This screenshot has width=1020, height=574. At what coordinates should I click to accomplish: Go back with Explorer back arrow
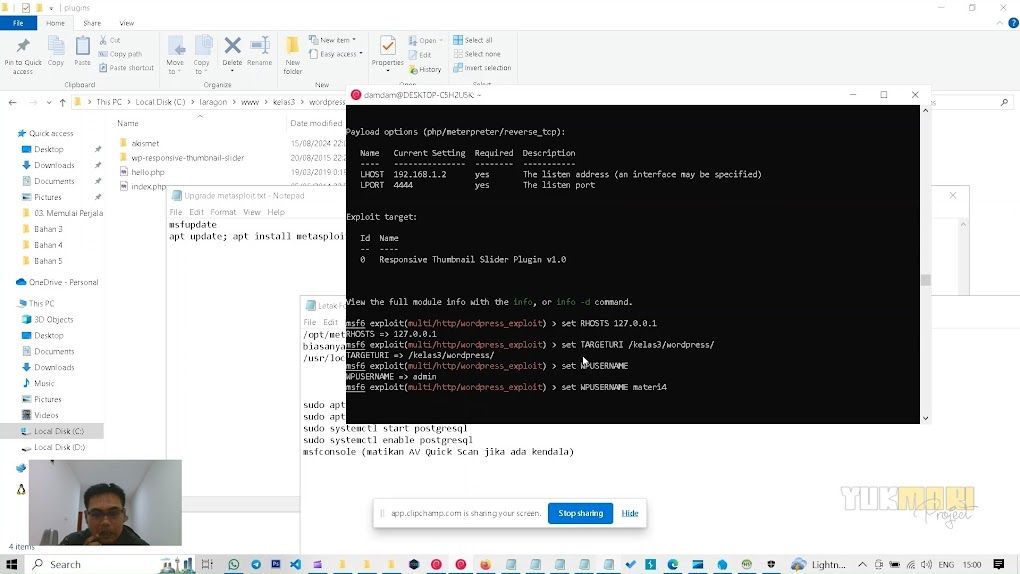click(x=12, y=102)
